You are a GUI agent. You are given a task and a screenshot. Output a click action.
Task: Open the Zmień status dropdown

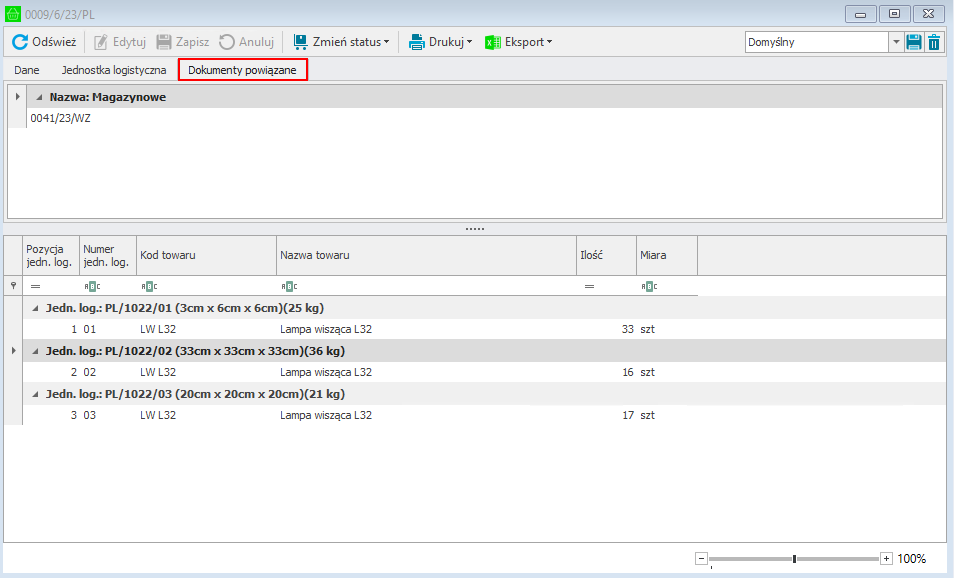(341, 42)
